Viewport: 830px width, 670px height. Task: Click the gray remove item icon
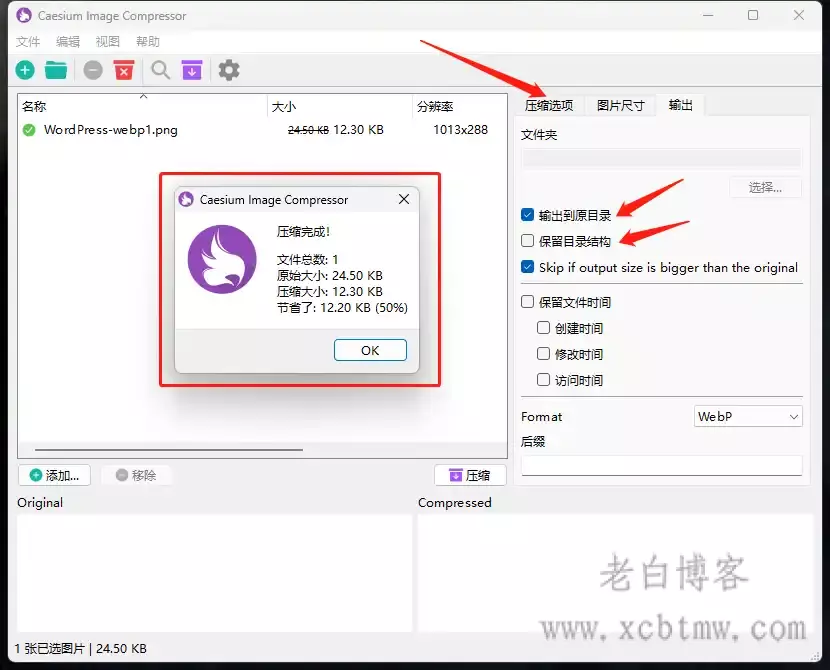92,70
